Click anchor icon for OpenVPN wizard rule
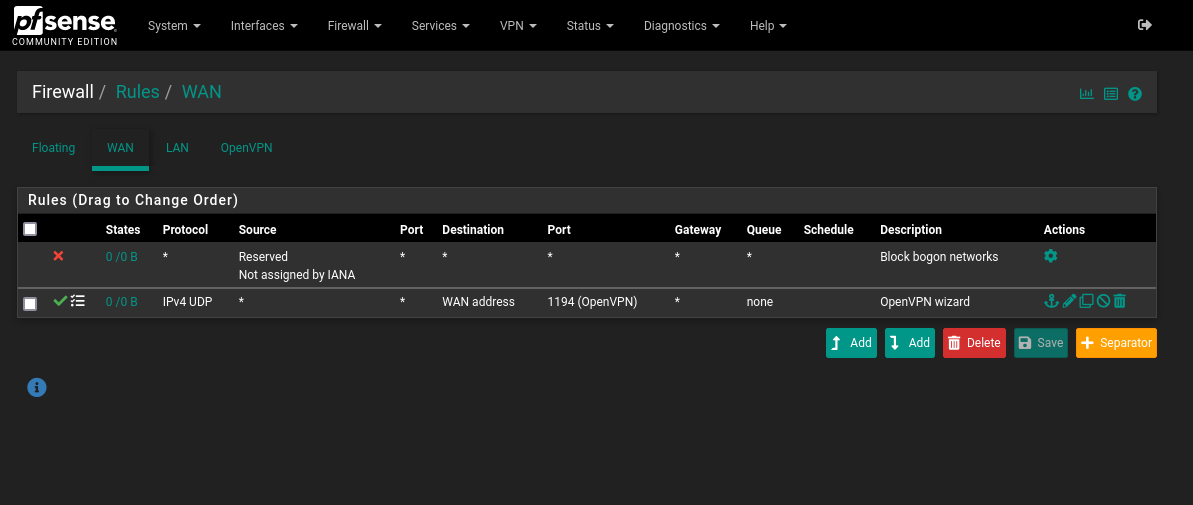1193x505 pixels. coord(1051,301)
